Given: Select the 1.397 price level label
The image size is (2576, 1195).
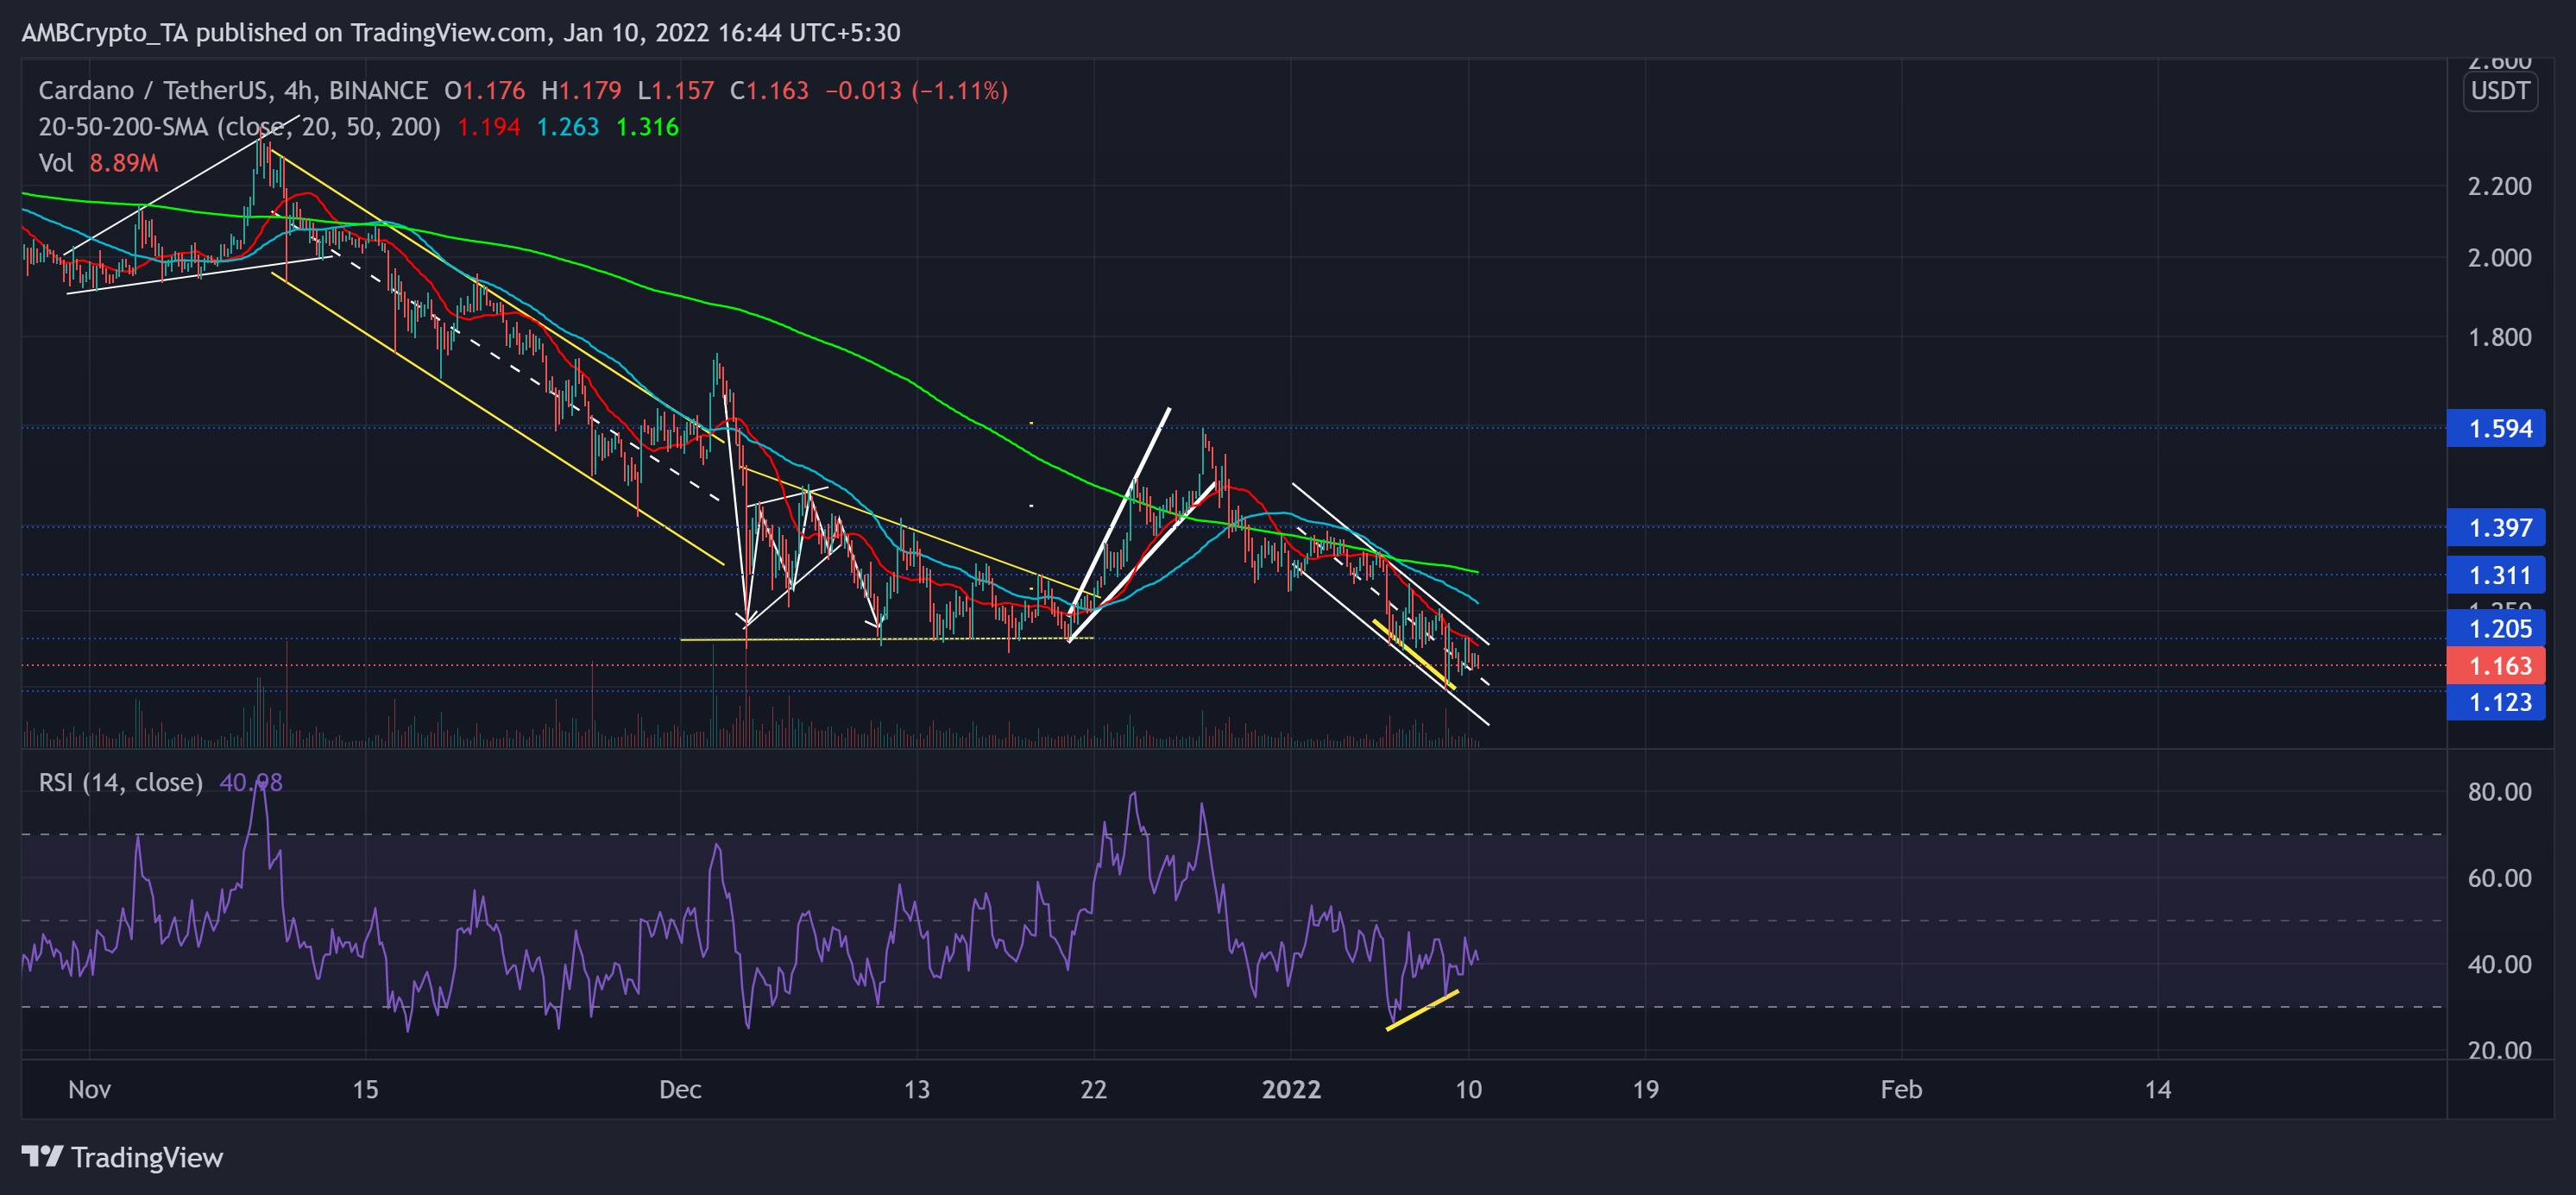Looking at the screenshot, I should click(x=2496, y=527).
